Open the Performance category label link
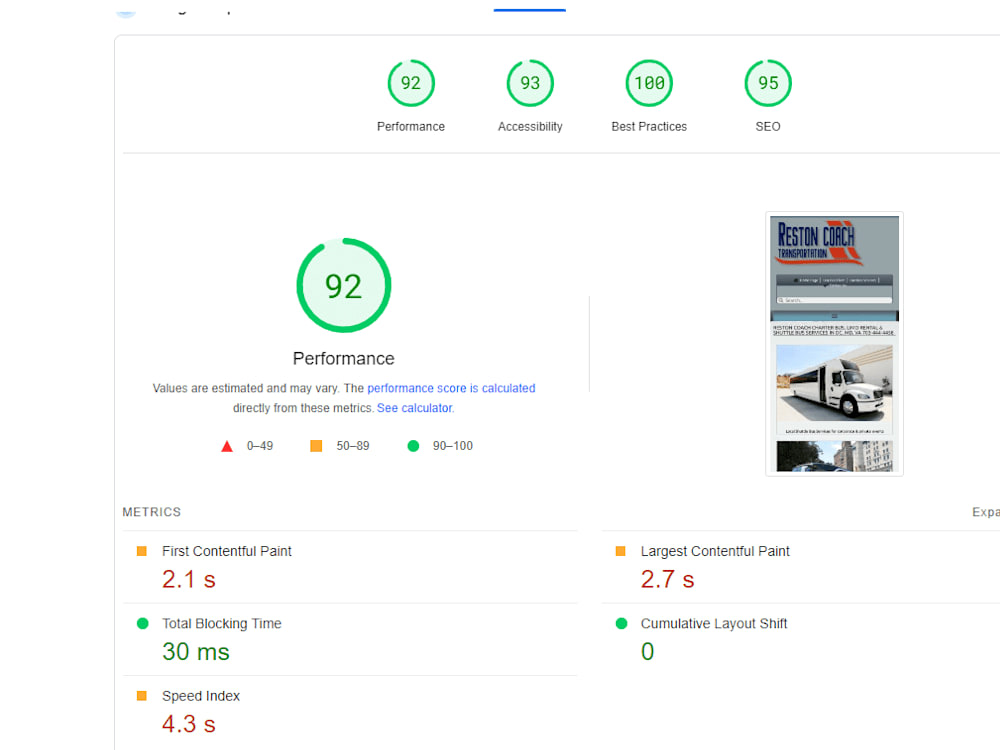 pyautogui.click(x=411, y=126)
